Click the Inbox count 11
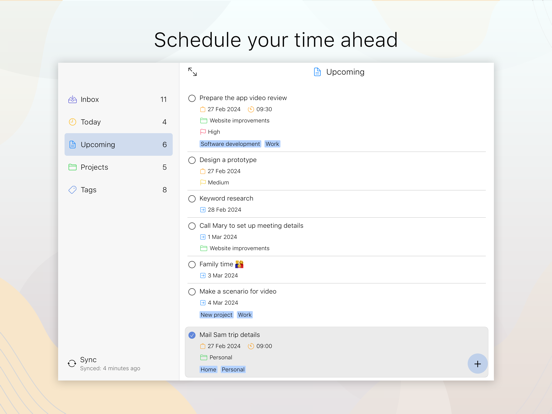552x414 pixels. pyautogui.click(x=164, y=99)
